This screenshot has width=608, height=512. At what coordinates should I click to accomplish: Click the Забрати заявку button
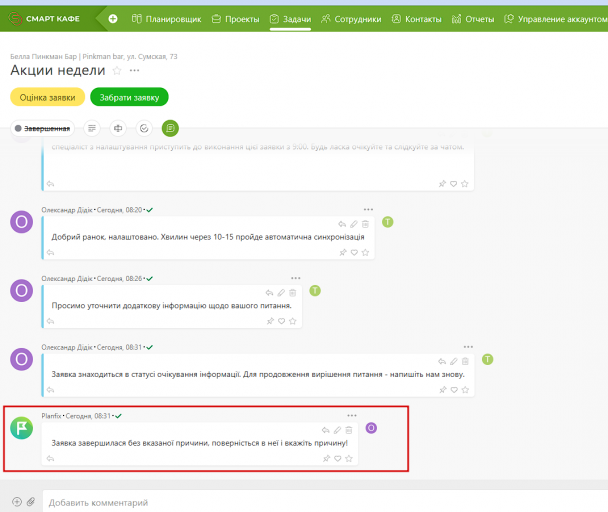pyautogui.click(x=130, y=97)
